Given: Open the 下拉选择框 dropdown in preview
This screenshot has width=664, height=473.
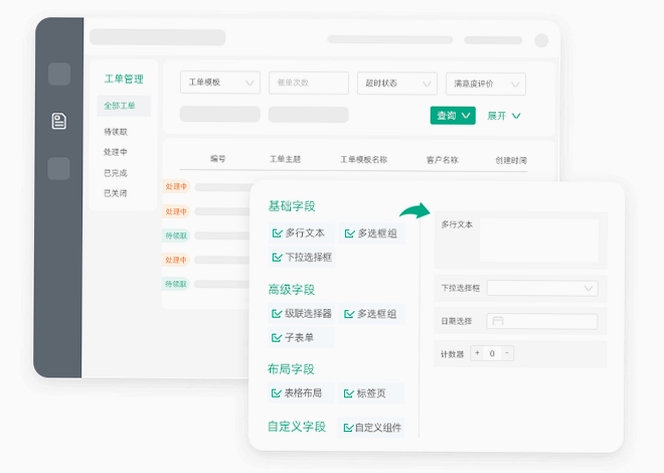Looking at the screenshot, I should click(542, 288).
